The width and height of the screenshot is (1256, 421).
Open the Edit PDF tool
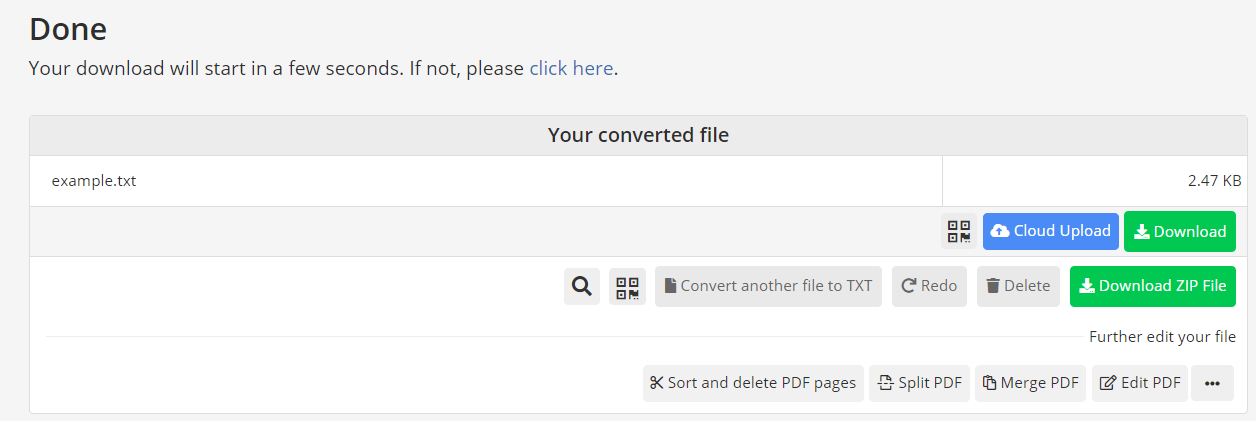pyautogui.click(x=1140, y=383)
